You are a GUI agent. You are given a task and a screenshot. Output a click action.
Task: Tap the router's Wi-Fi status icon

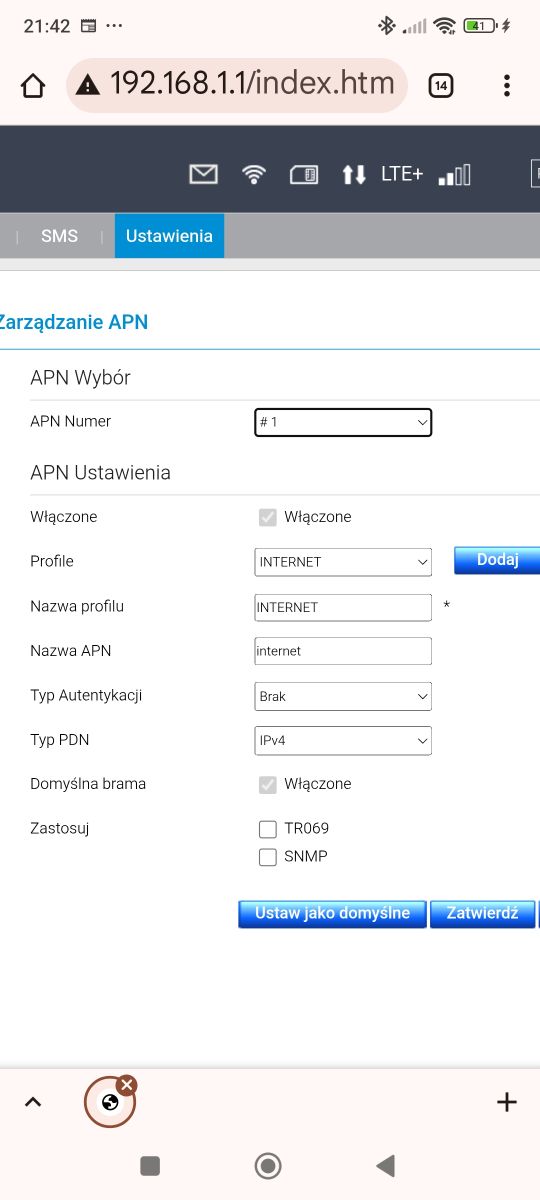pyautogui.click(x=254, y=175)
